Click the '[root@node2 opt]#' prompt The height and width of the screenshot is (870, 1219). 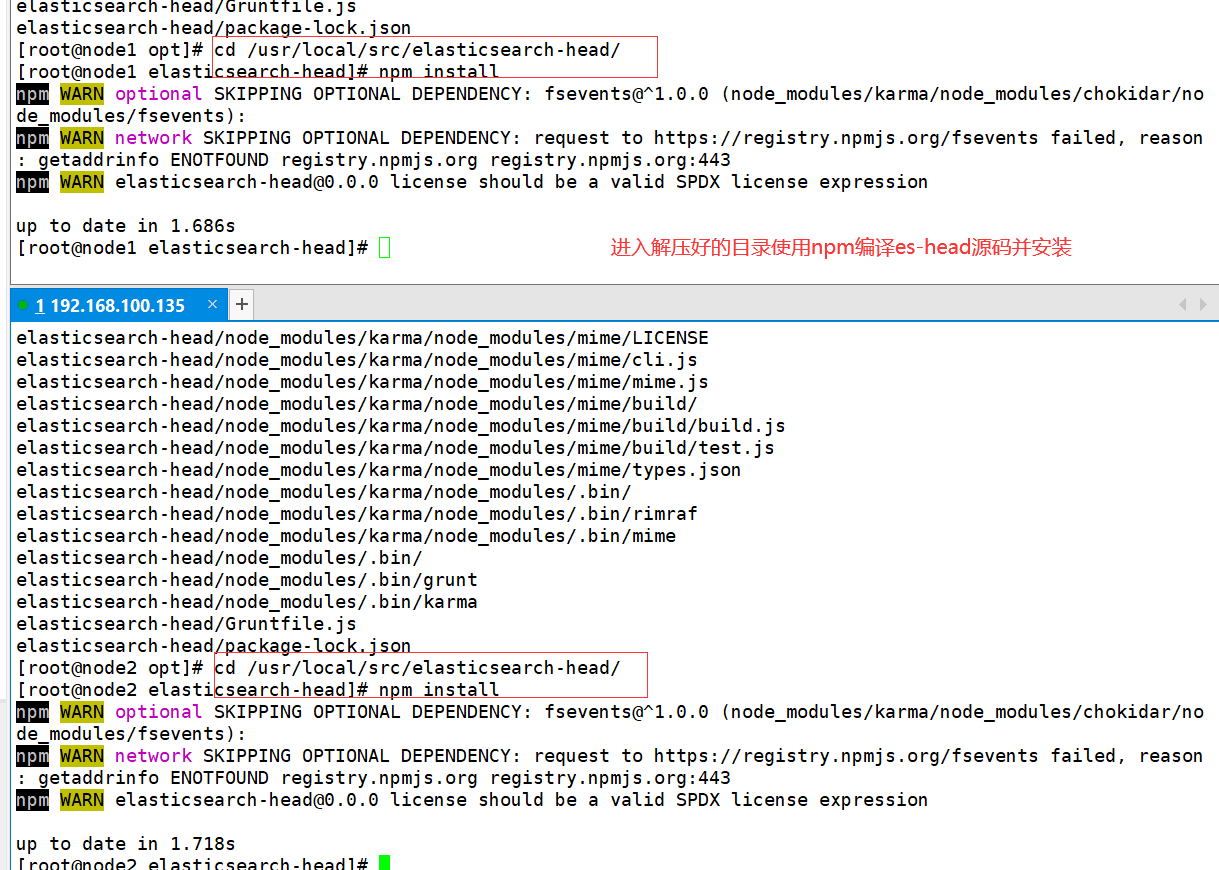point(111,668)
